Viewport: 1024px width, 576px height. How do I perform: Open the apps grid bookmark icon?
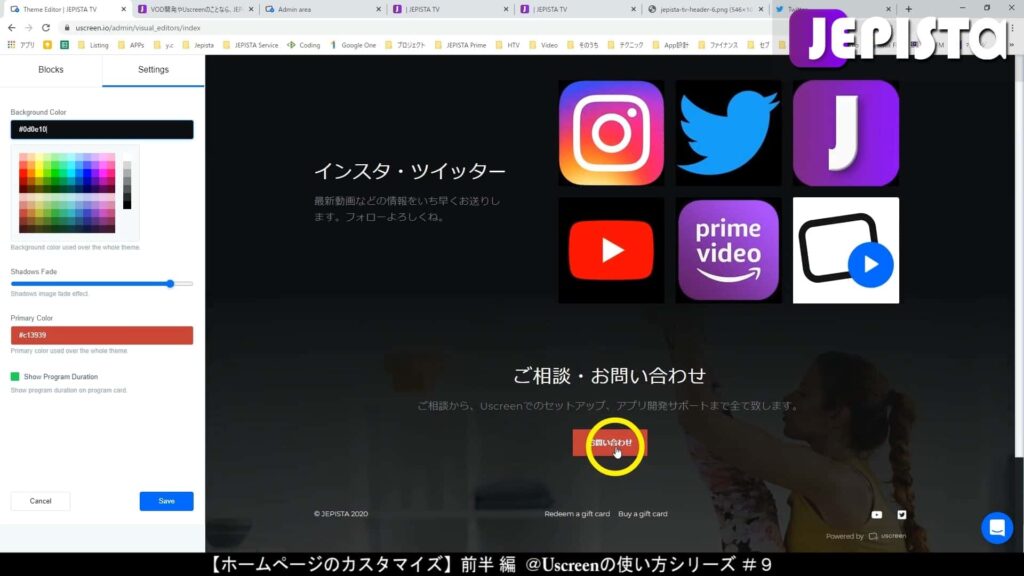tap(11, 45)
